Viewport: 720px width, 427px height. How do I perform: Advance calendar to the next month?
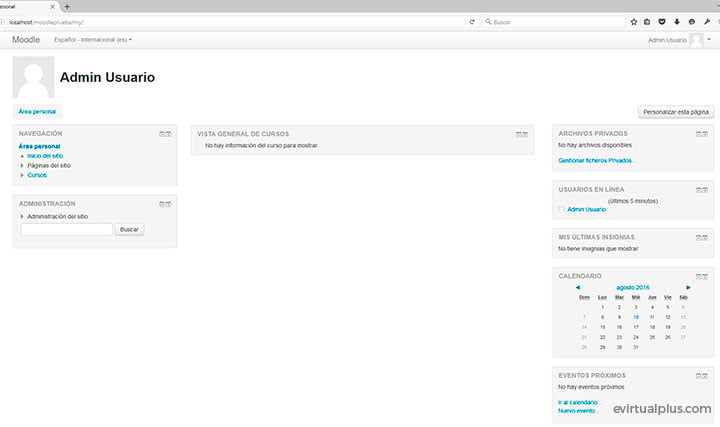click(x=688, y=287)
